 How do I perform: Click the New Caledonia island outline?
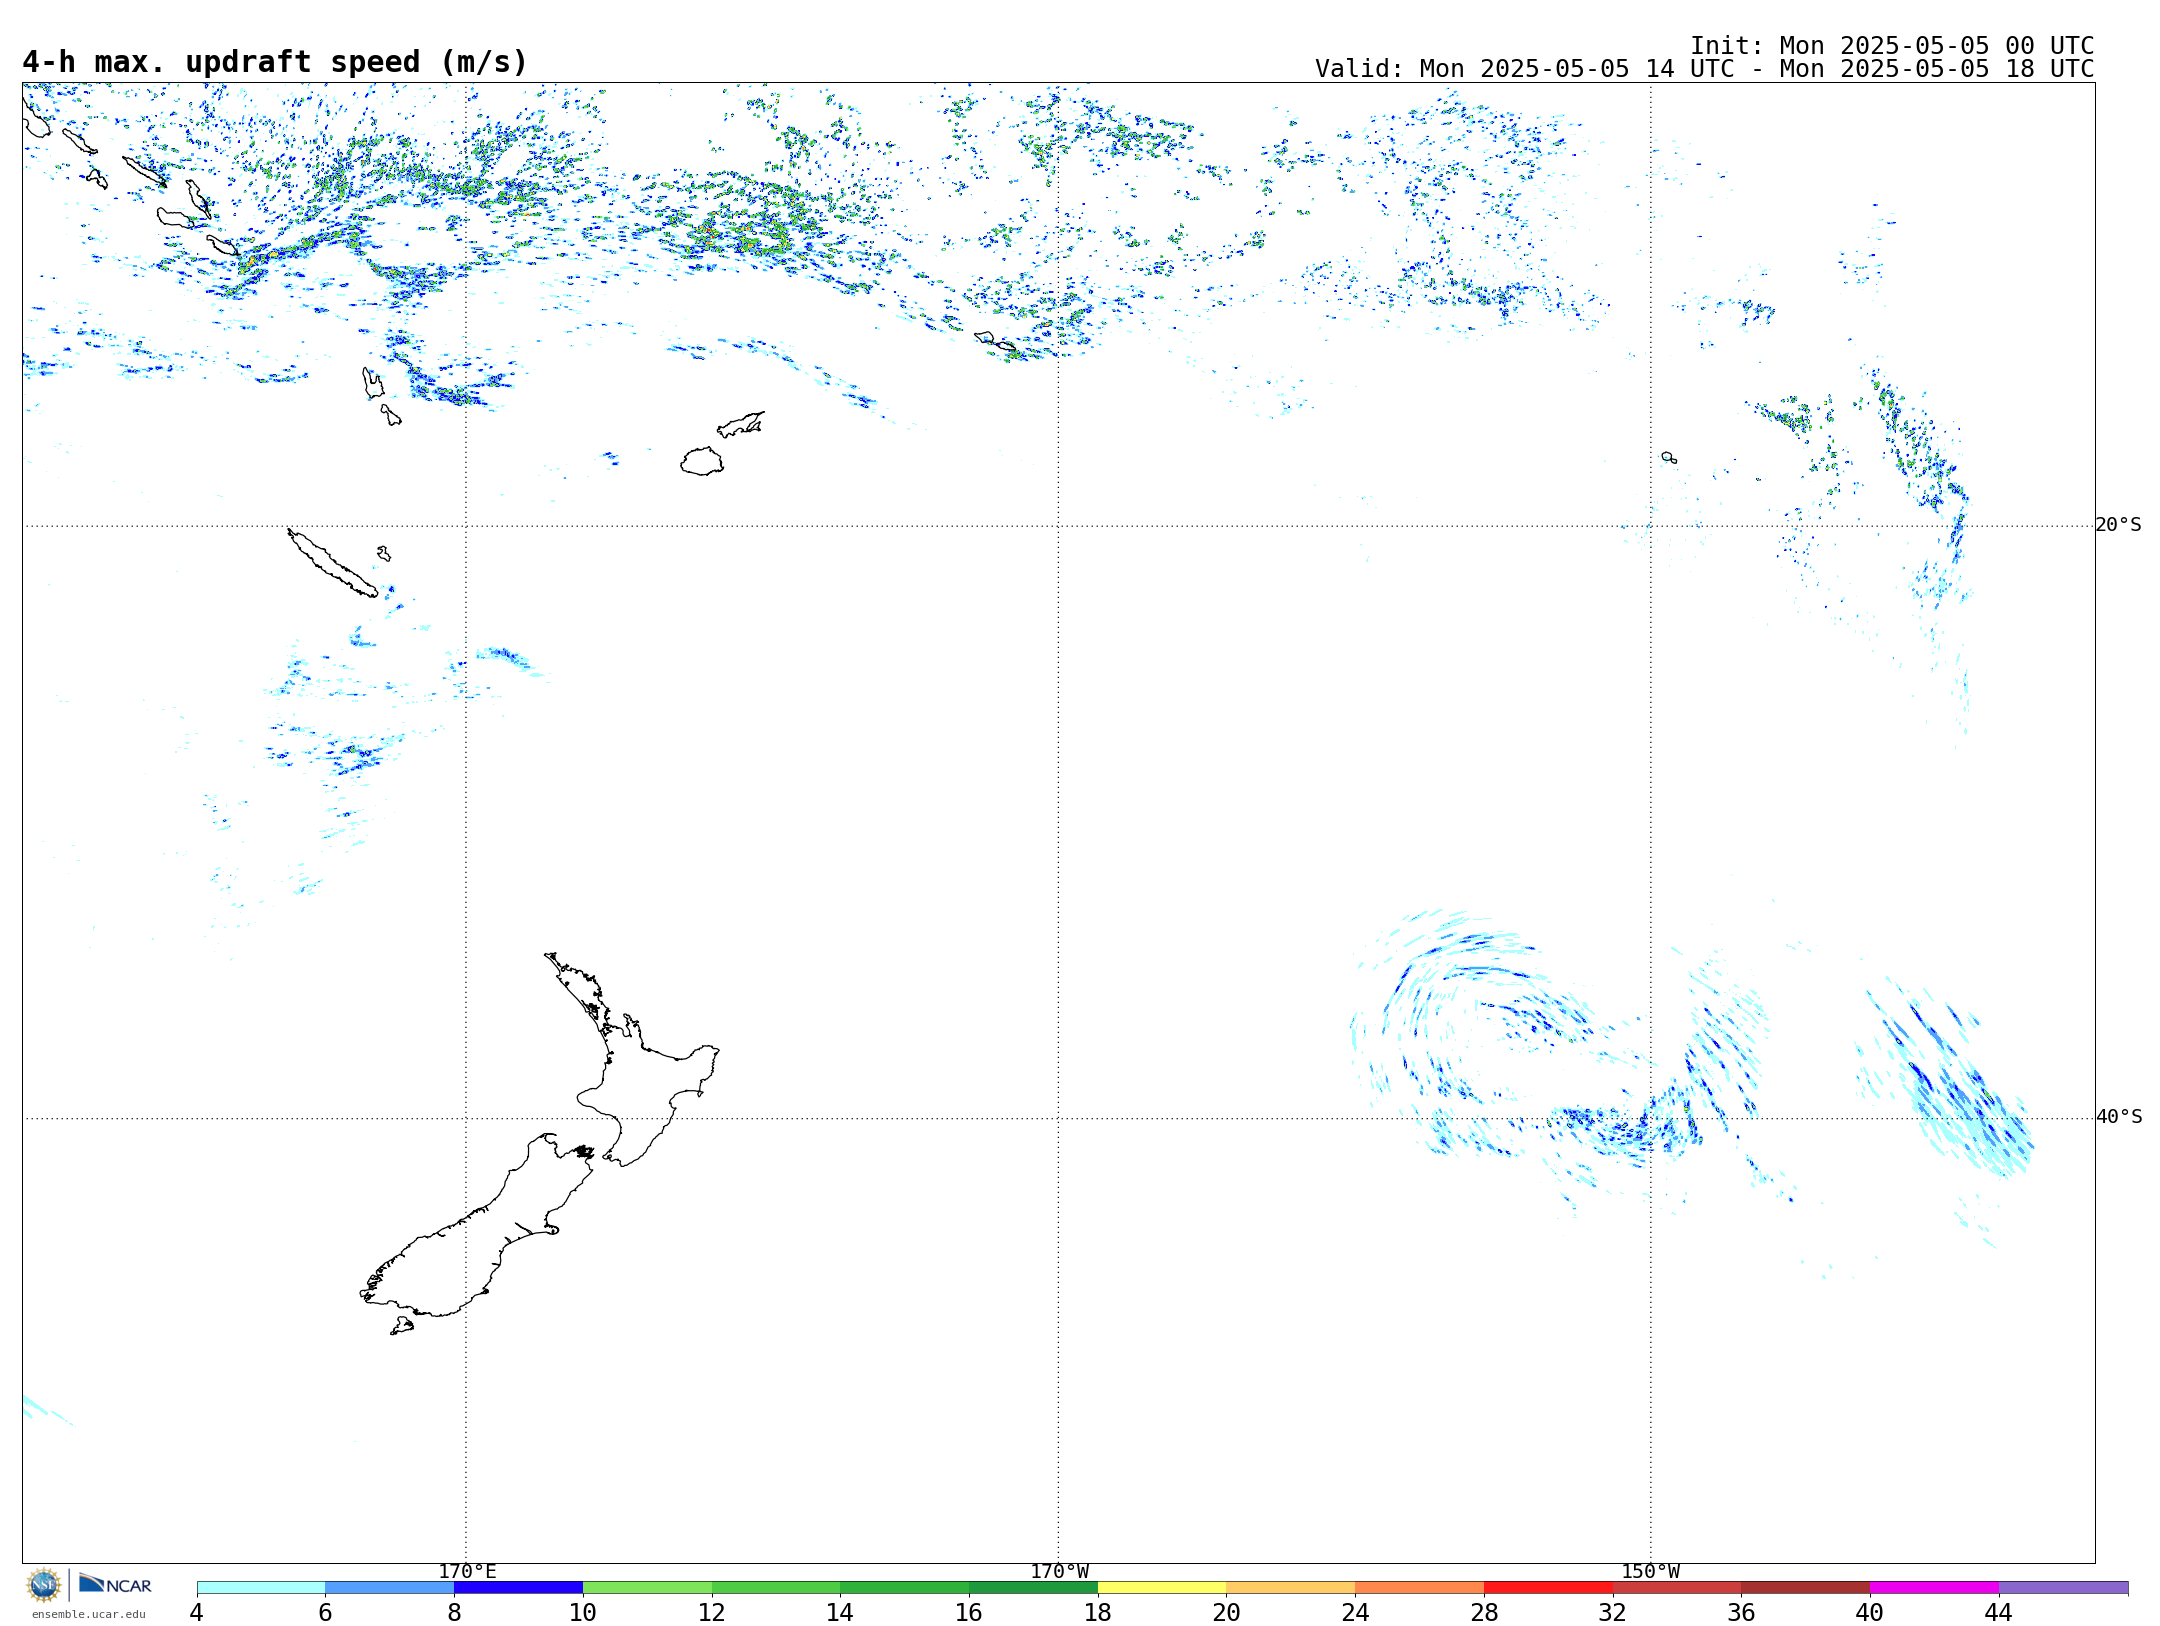coord(332,563)
